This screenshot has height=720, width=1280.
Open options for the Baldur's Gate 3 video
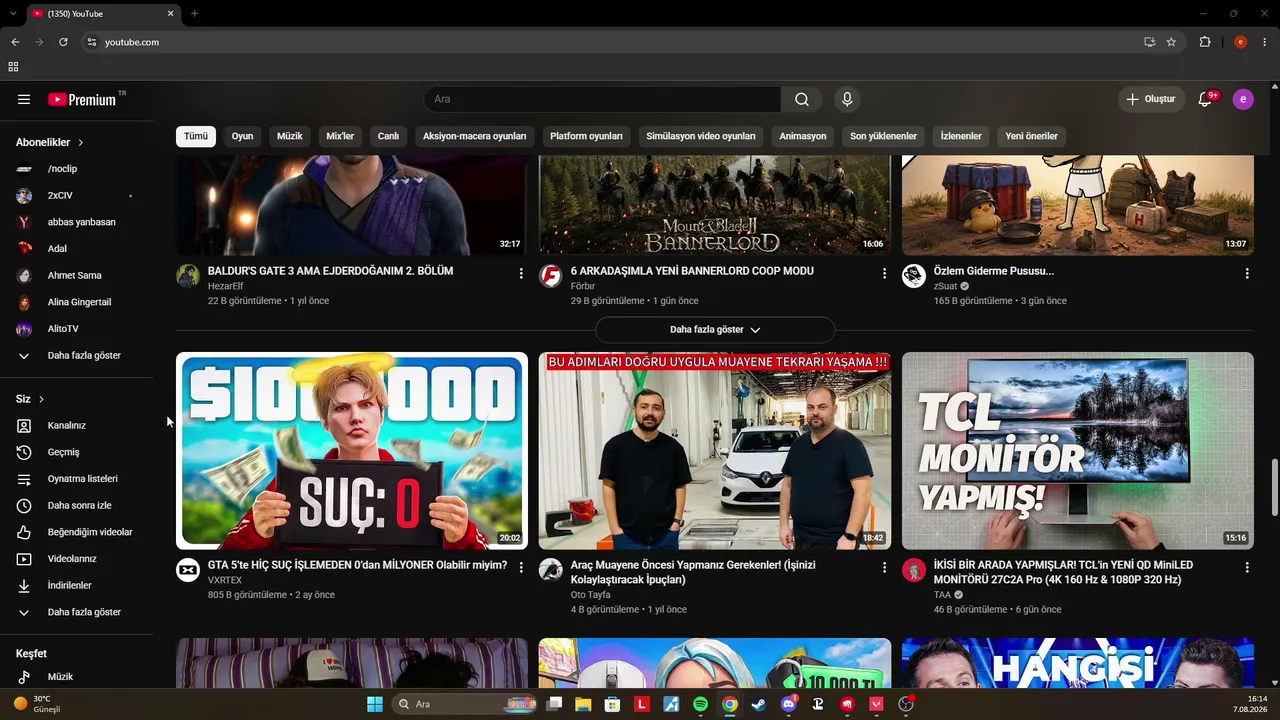[x=521, y=273]
